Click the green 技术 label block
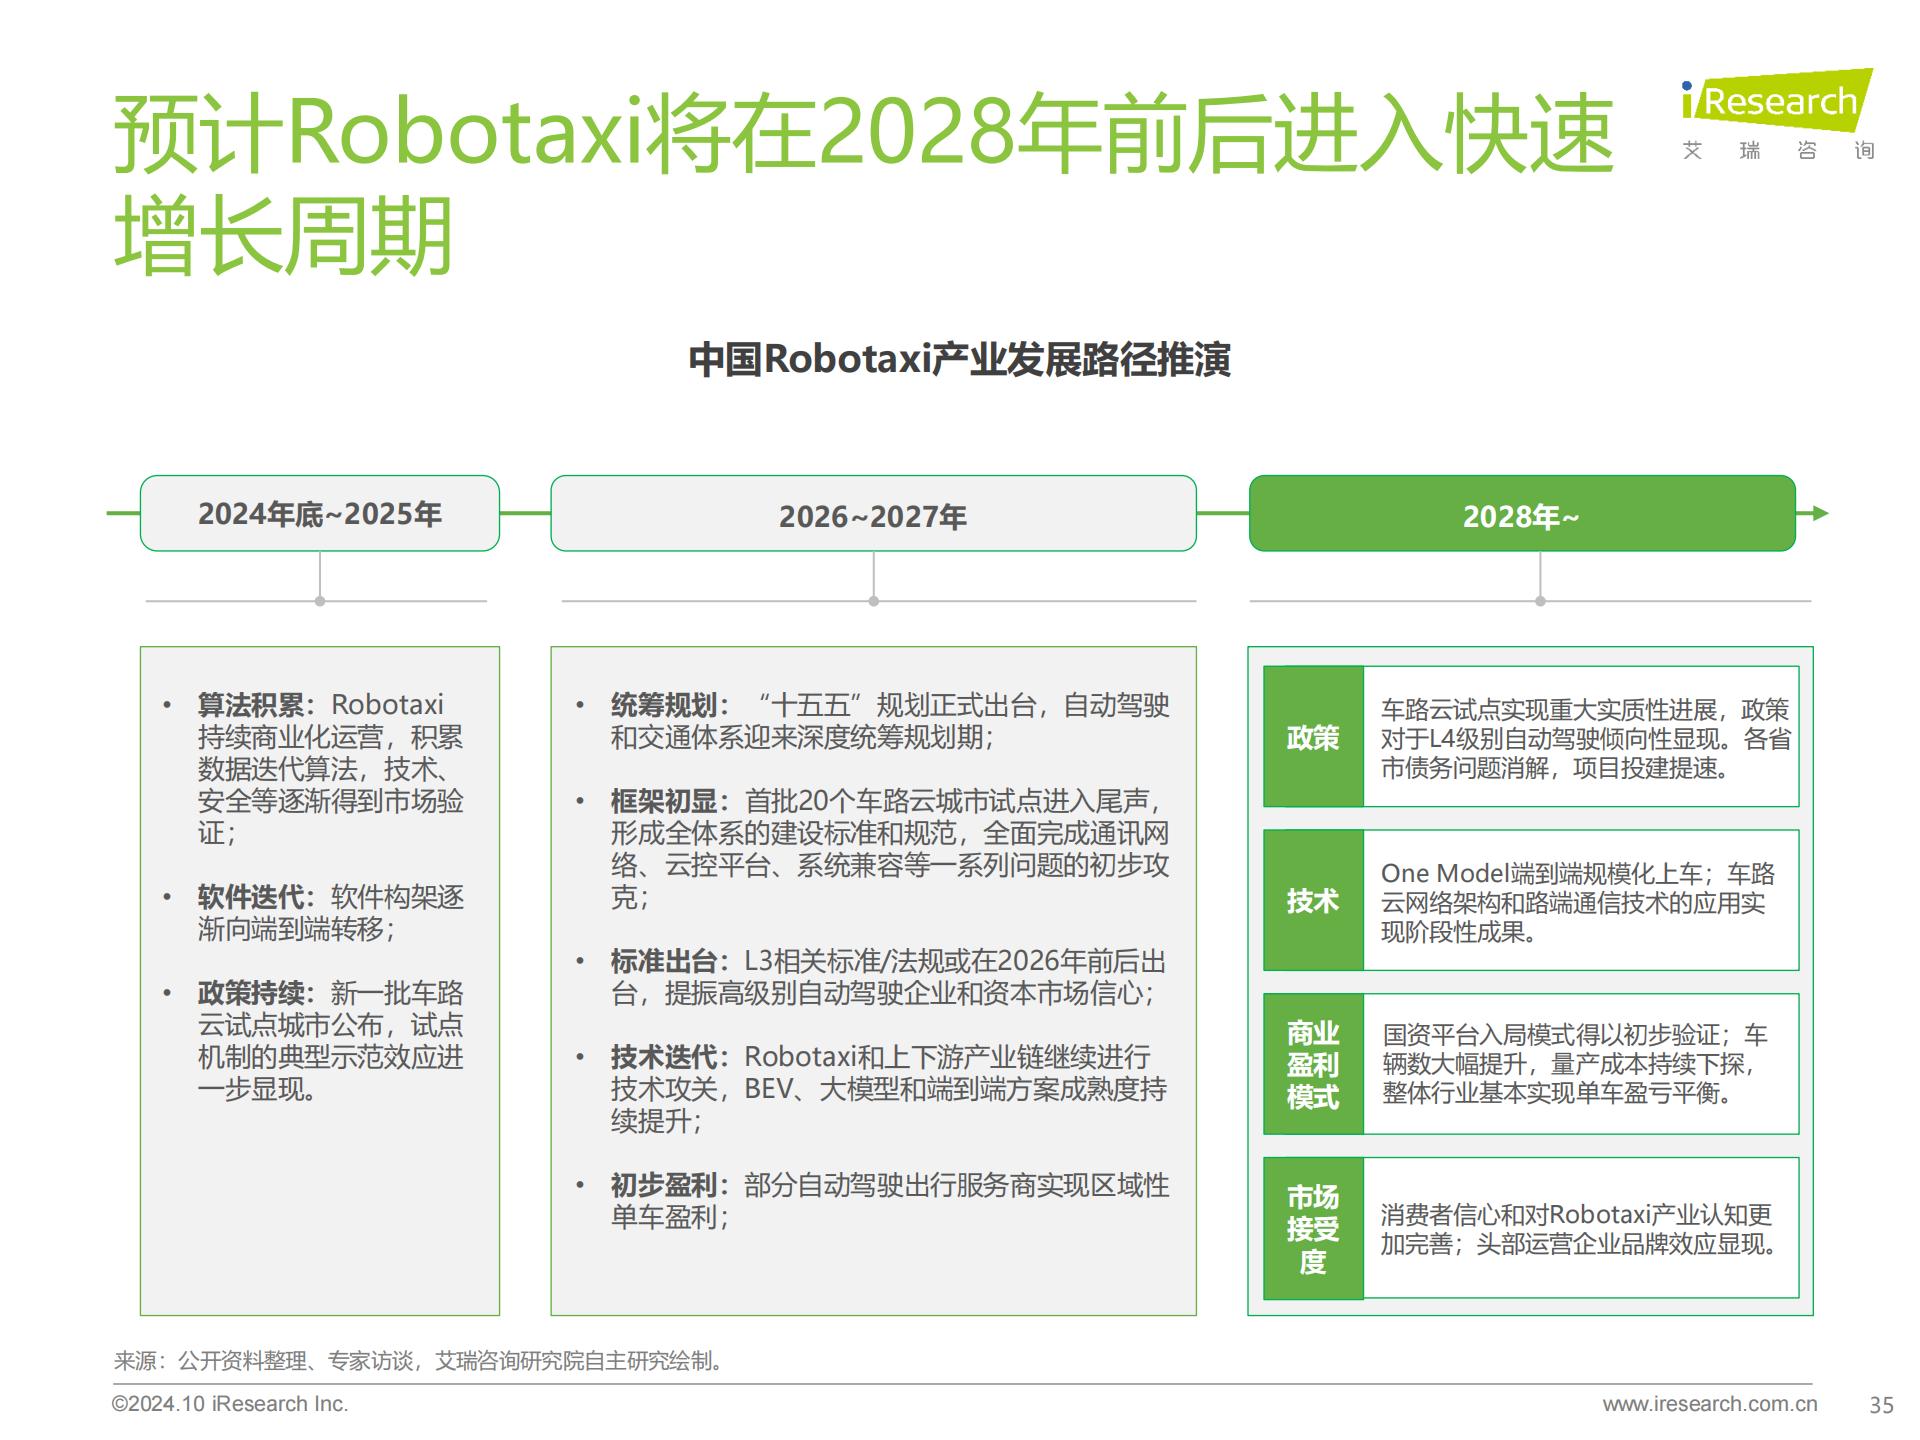The image size is (1920, 1440). tap(1312, 900)
